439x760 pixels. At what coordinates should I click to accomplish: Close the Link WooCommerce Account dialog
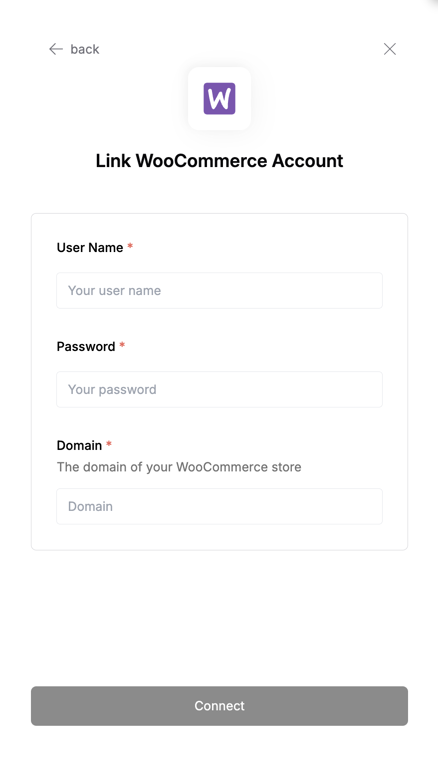pos(390,49)
